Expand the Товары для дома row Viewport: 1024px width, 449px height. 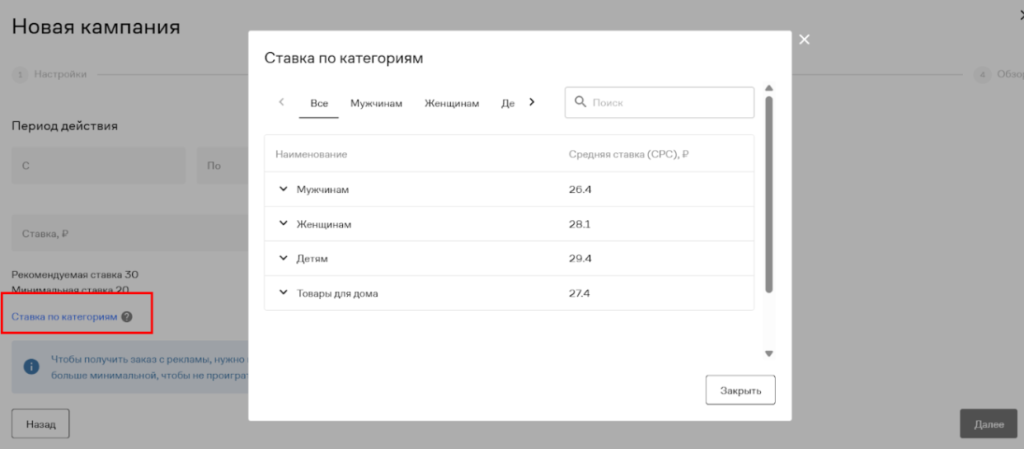283,293
